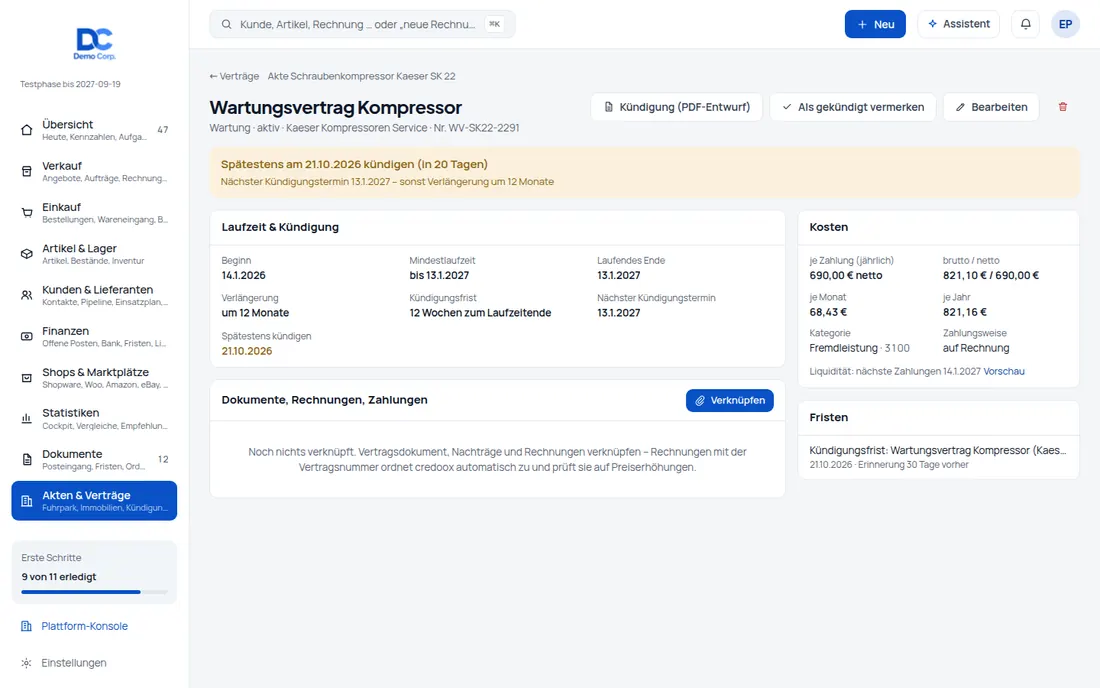1100x688 pixels.
Task: Delete contract with red trash icon
Action: [x=1063, y=107]
